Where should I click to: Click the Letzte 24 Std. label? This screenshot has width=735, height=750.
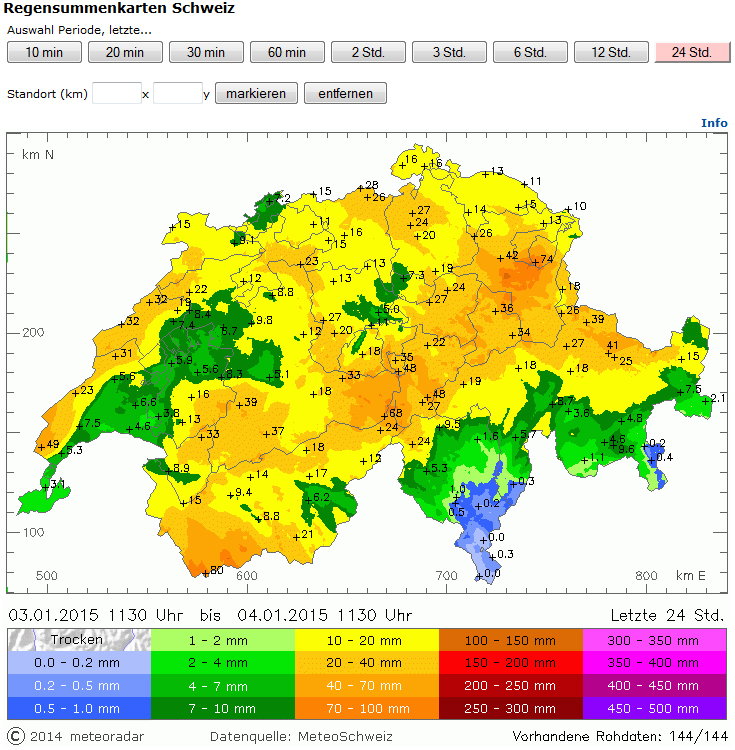[x=668, y=615]
